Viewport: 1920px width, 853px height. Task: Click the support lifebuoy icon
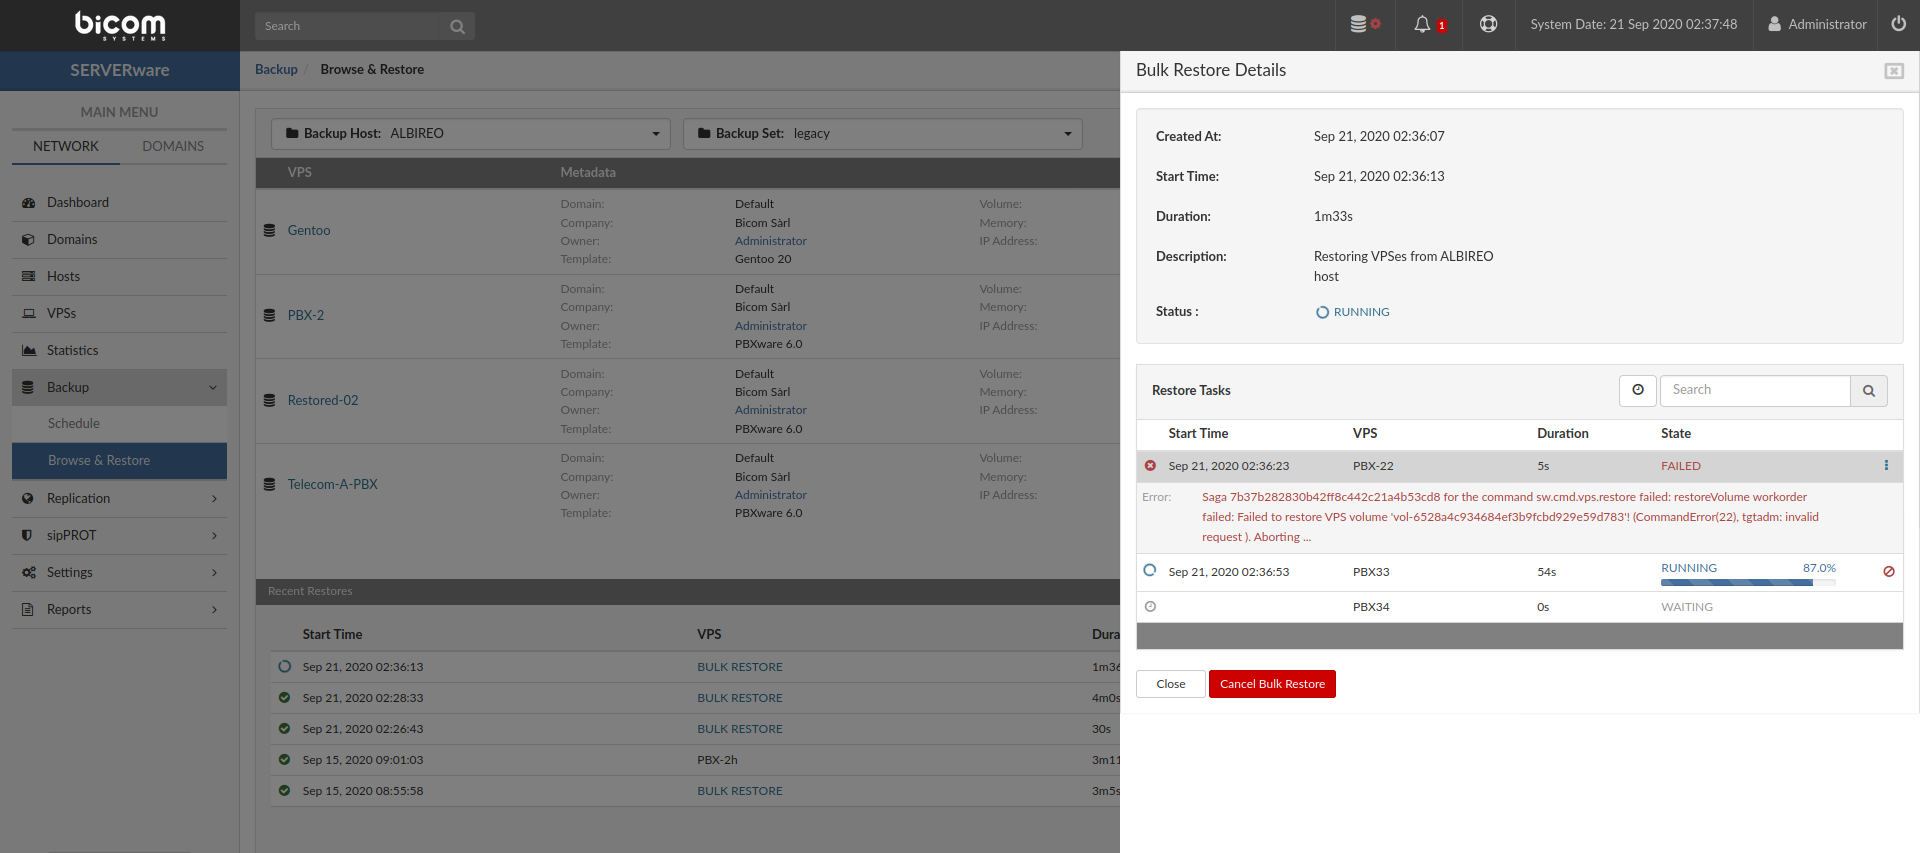point(1488,24)
